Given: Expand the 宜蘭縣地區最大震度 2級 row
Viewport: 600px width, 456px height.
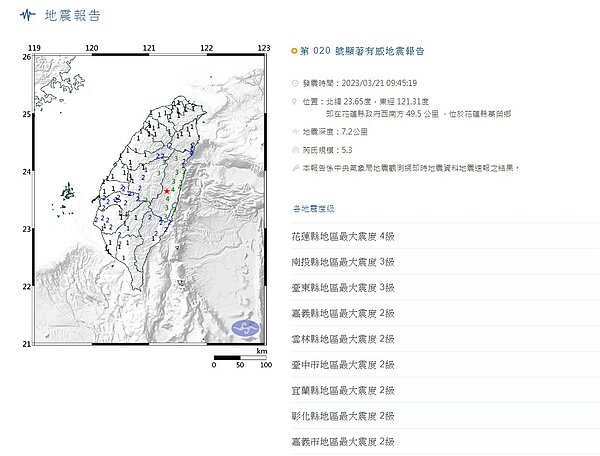Looking at the screenshot, I should point(445,390).
